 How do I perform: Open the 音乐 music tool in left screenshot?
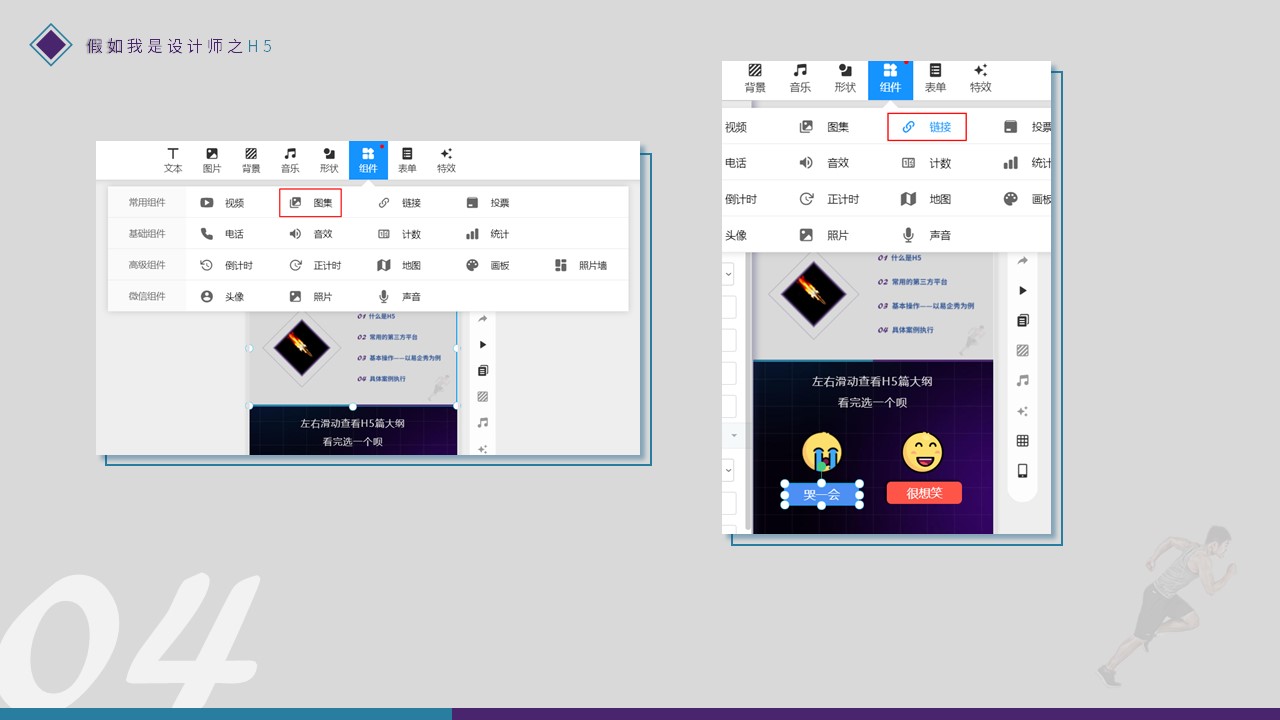point(290,160)
